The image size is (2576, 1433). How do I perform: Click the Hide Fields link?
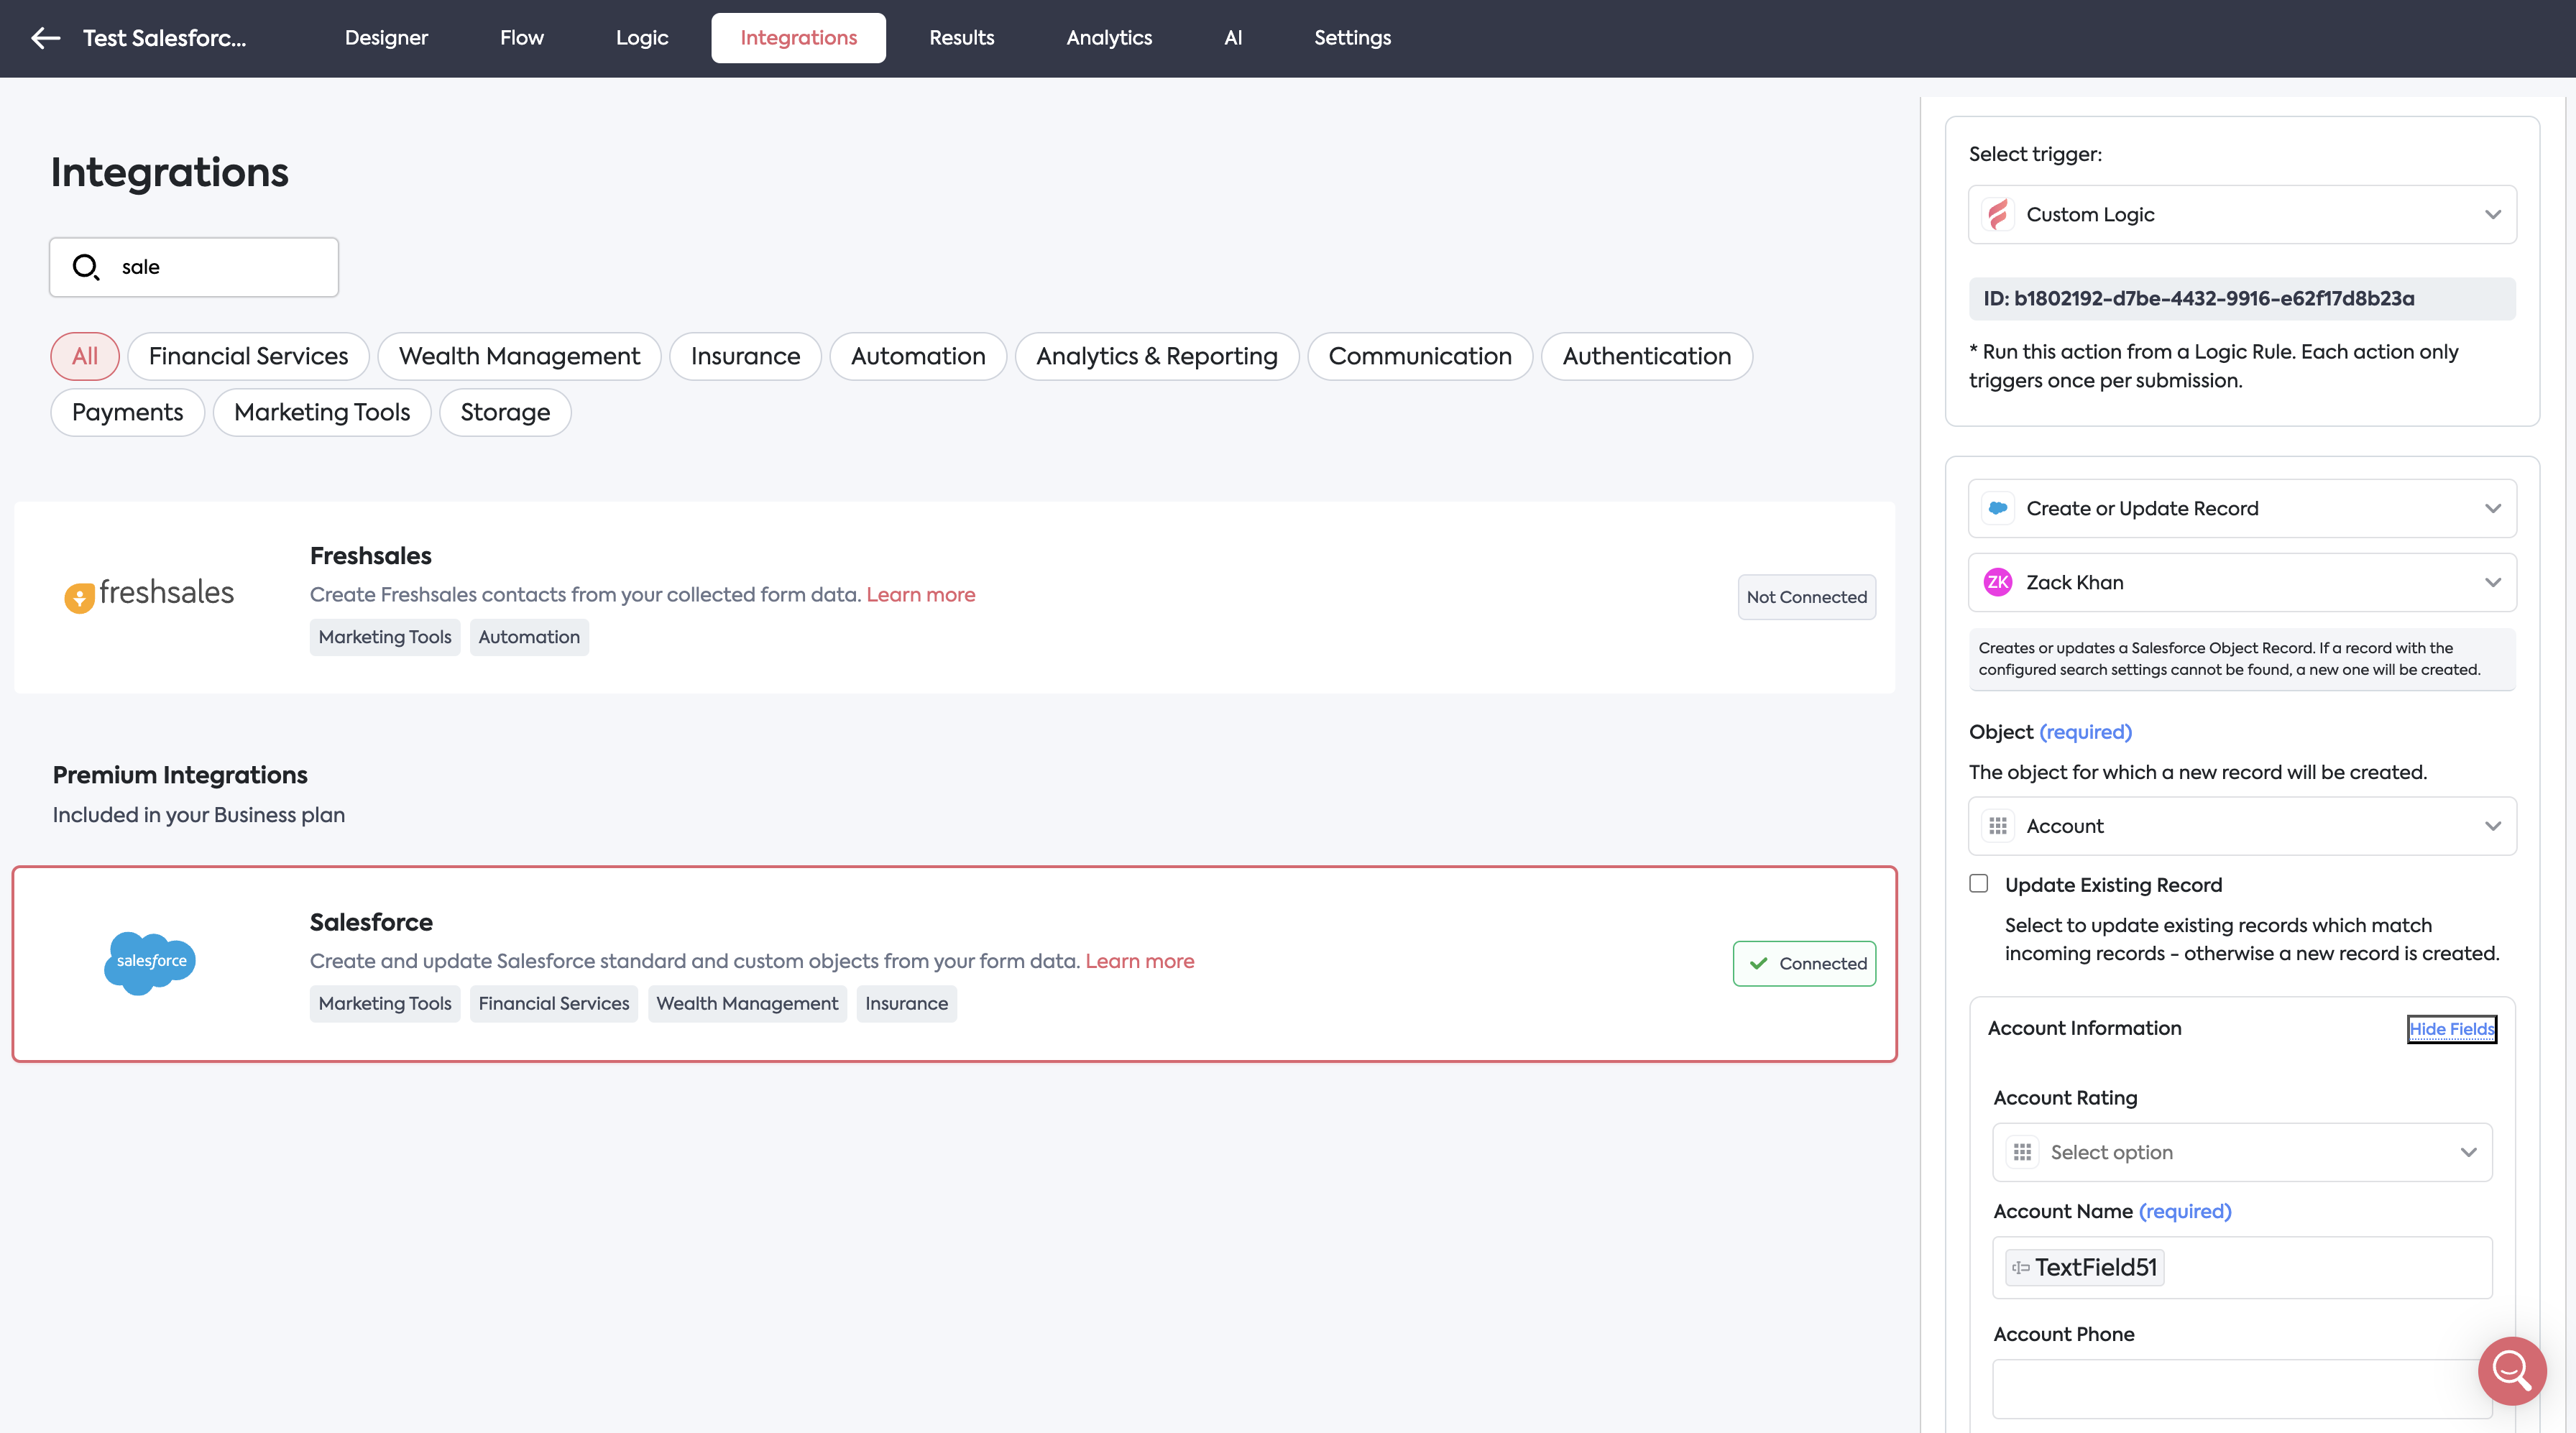coord(2451,1029)
